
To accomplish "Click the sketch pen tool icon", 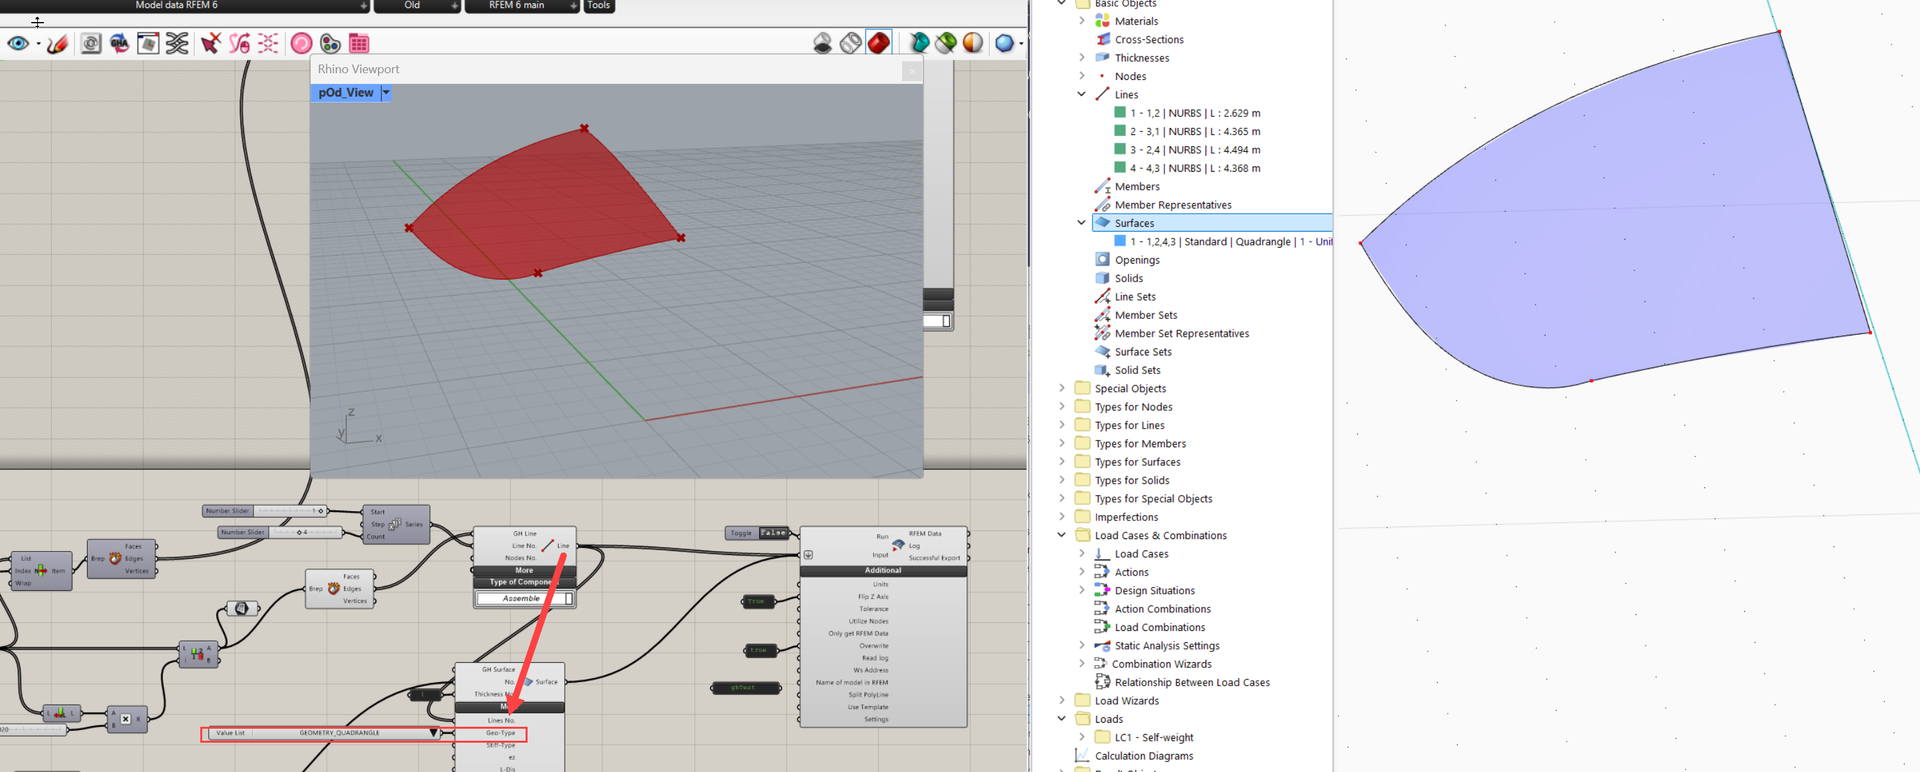I will [58, 44].
